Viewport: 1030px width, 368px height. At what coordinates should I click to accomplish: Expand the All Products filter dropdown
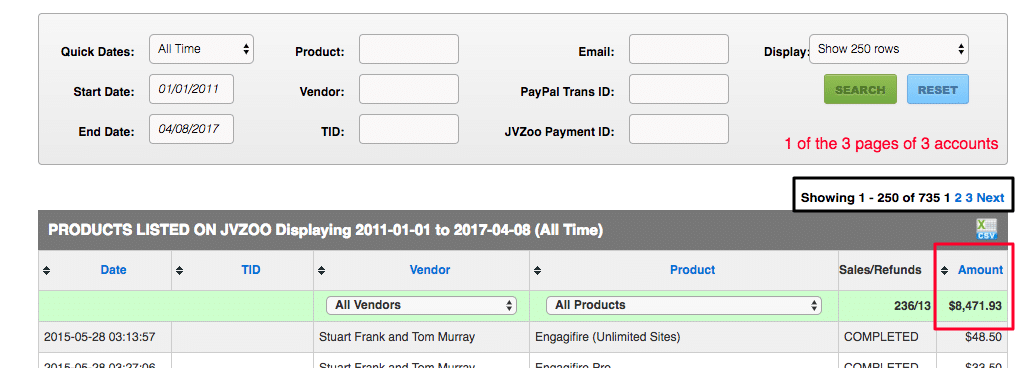tap(684, 305)
